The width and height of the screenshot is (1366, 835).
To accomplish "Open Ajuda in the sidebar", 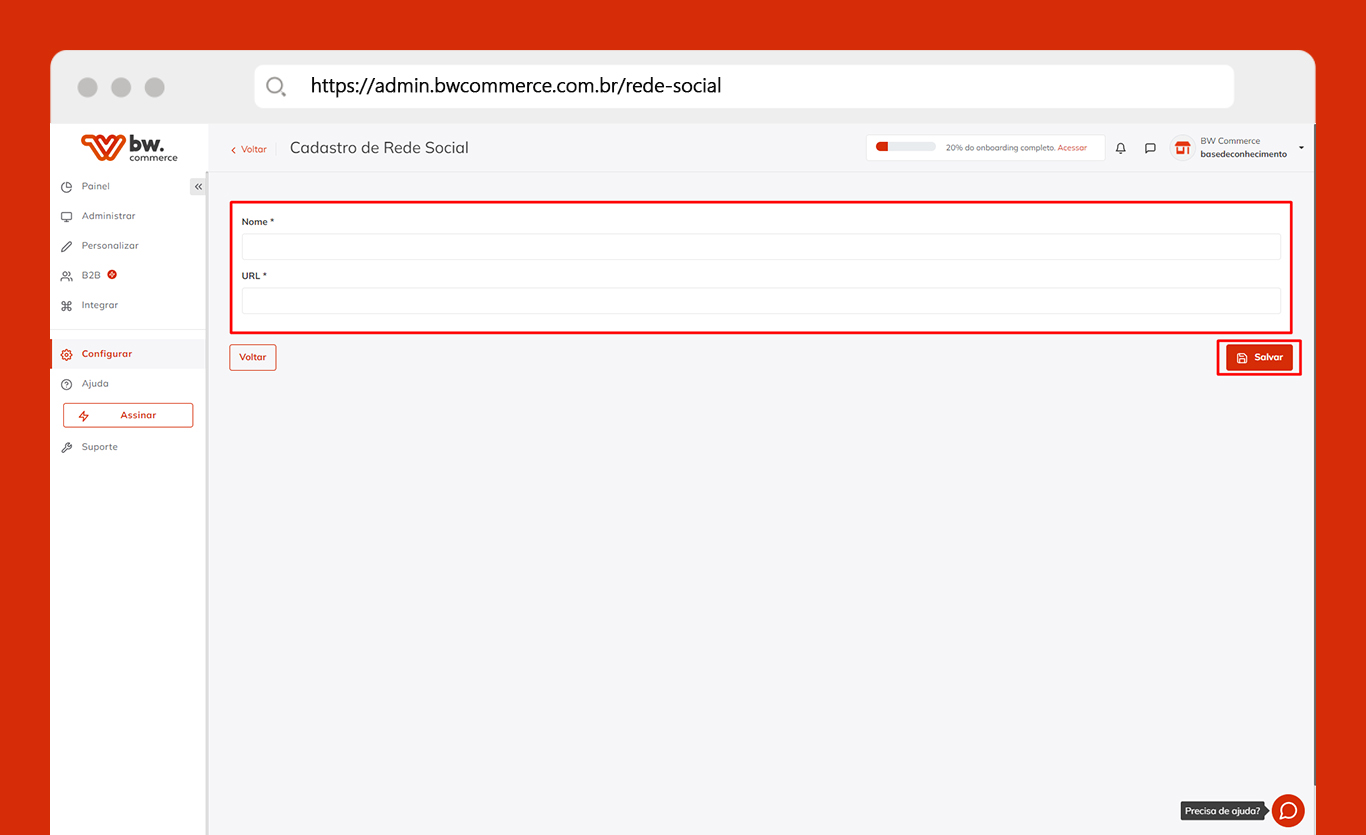I will (x=95, y=384).
